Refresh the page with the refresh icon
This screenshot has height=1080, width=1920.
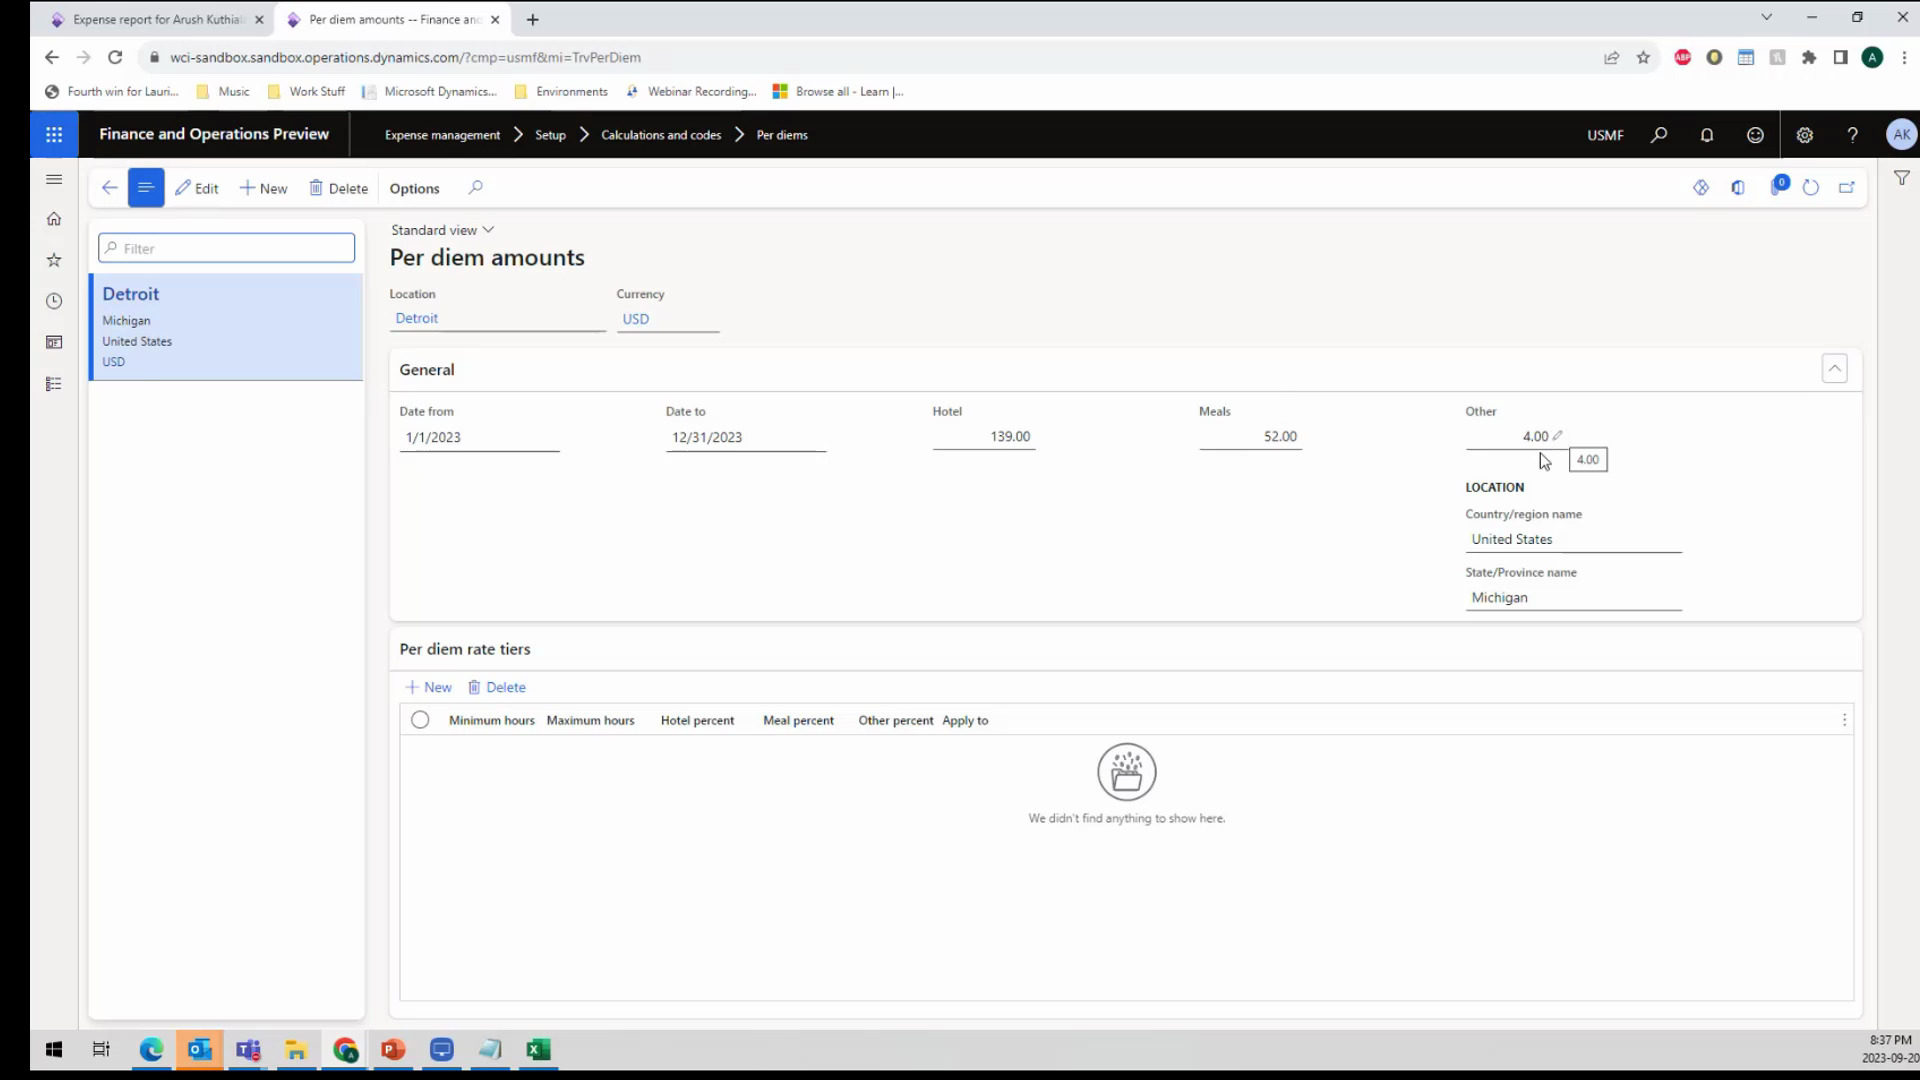pos(1811,187)
